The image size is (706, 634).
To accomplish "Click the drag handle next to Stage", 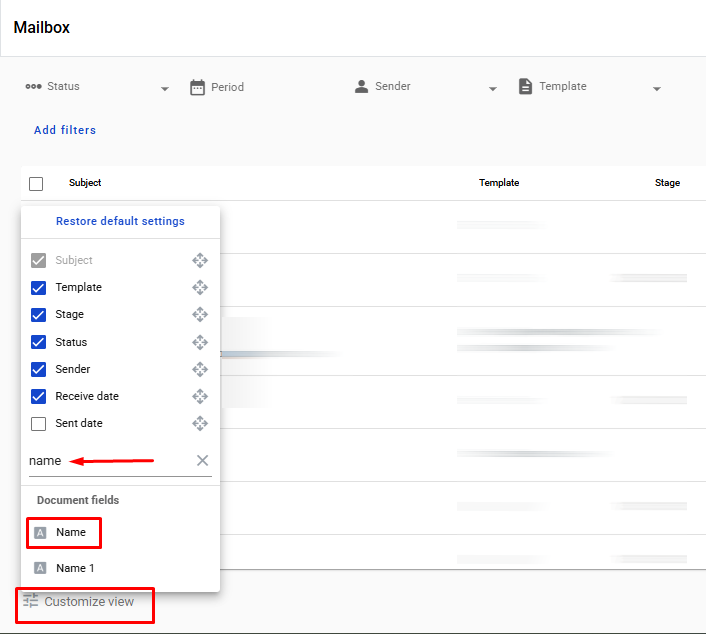I will pos(200,314).
